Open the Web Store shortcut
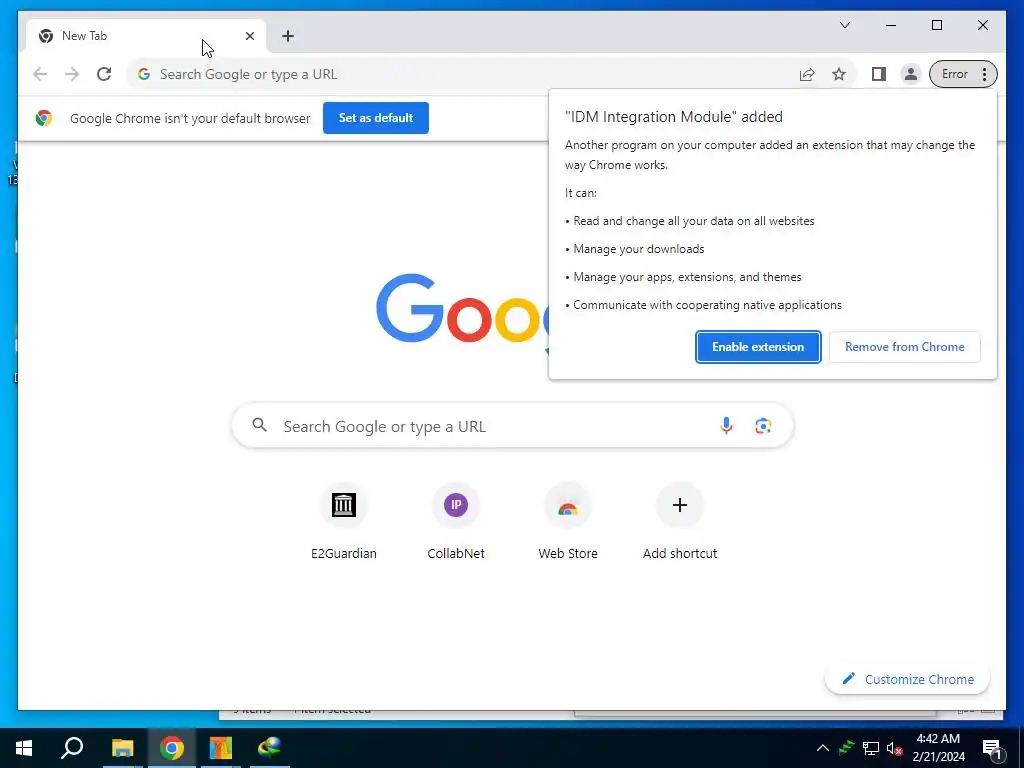Image resolution: width=1024 pixels, height=768 pixels. click(568, 523)
